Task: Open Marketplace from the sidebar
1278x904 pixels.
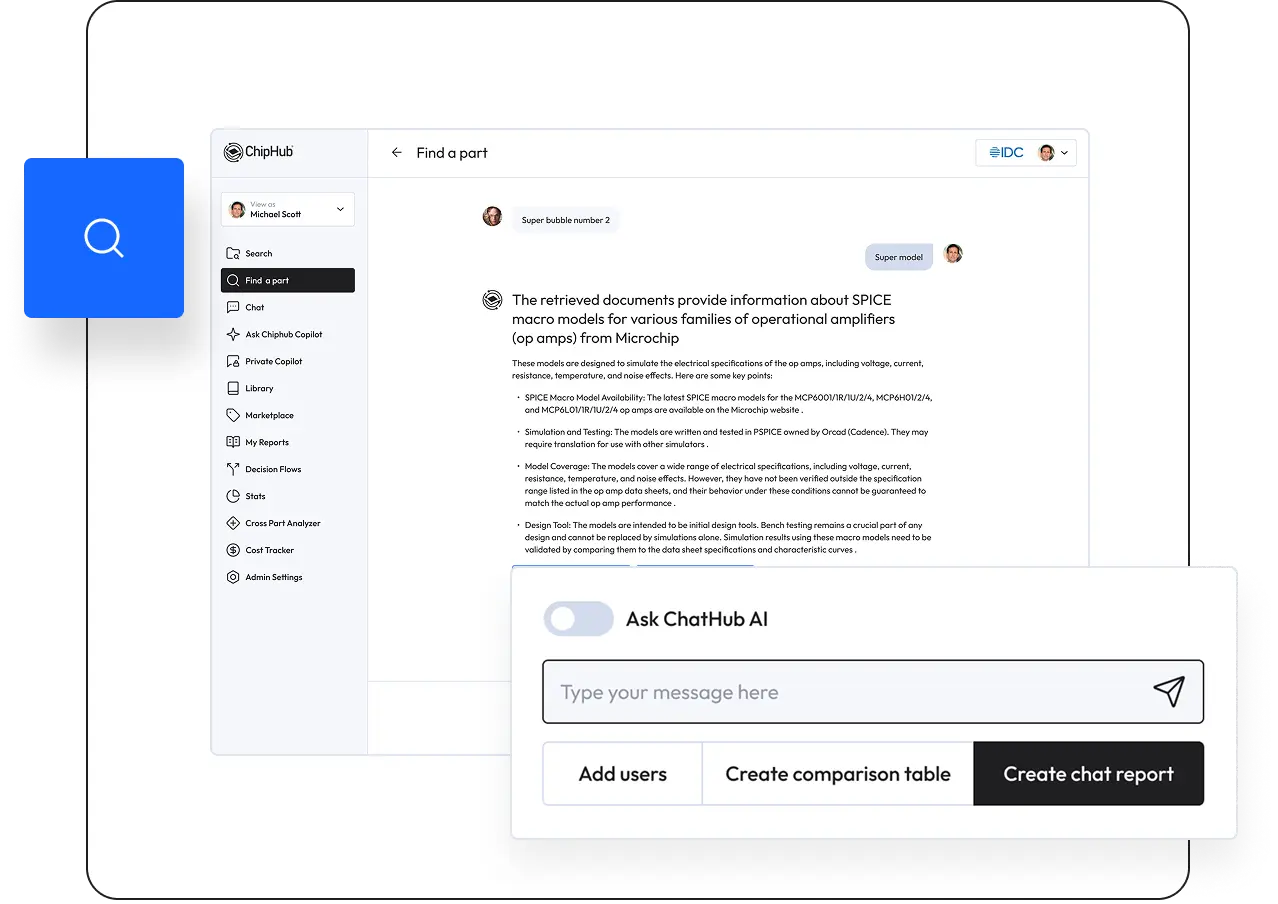Action: click(269, 415)
